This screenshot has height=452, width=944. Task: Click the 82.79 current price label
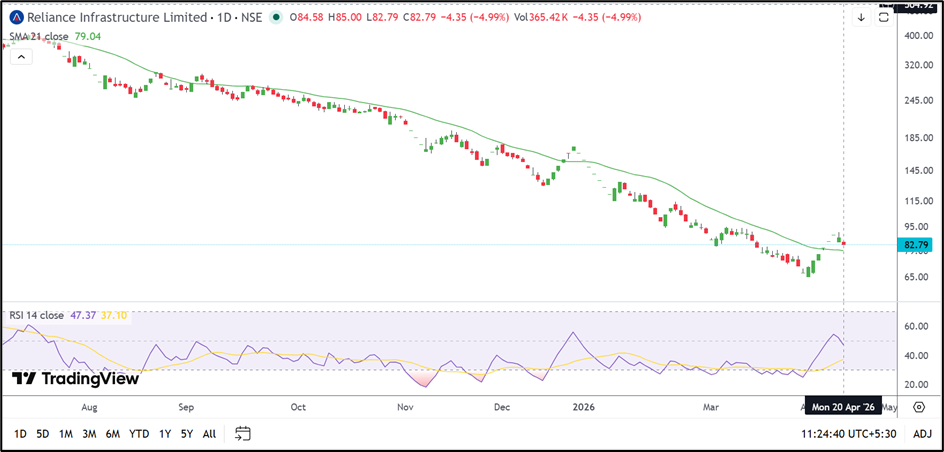tap(917, 244)
